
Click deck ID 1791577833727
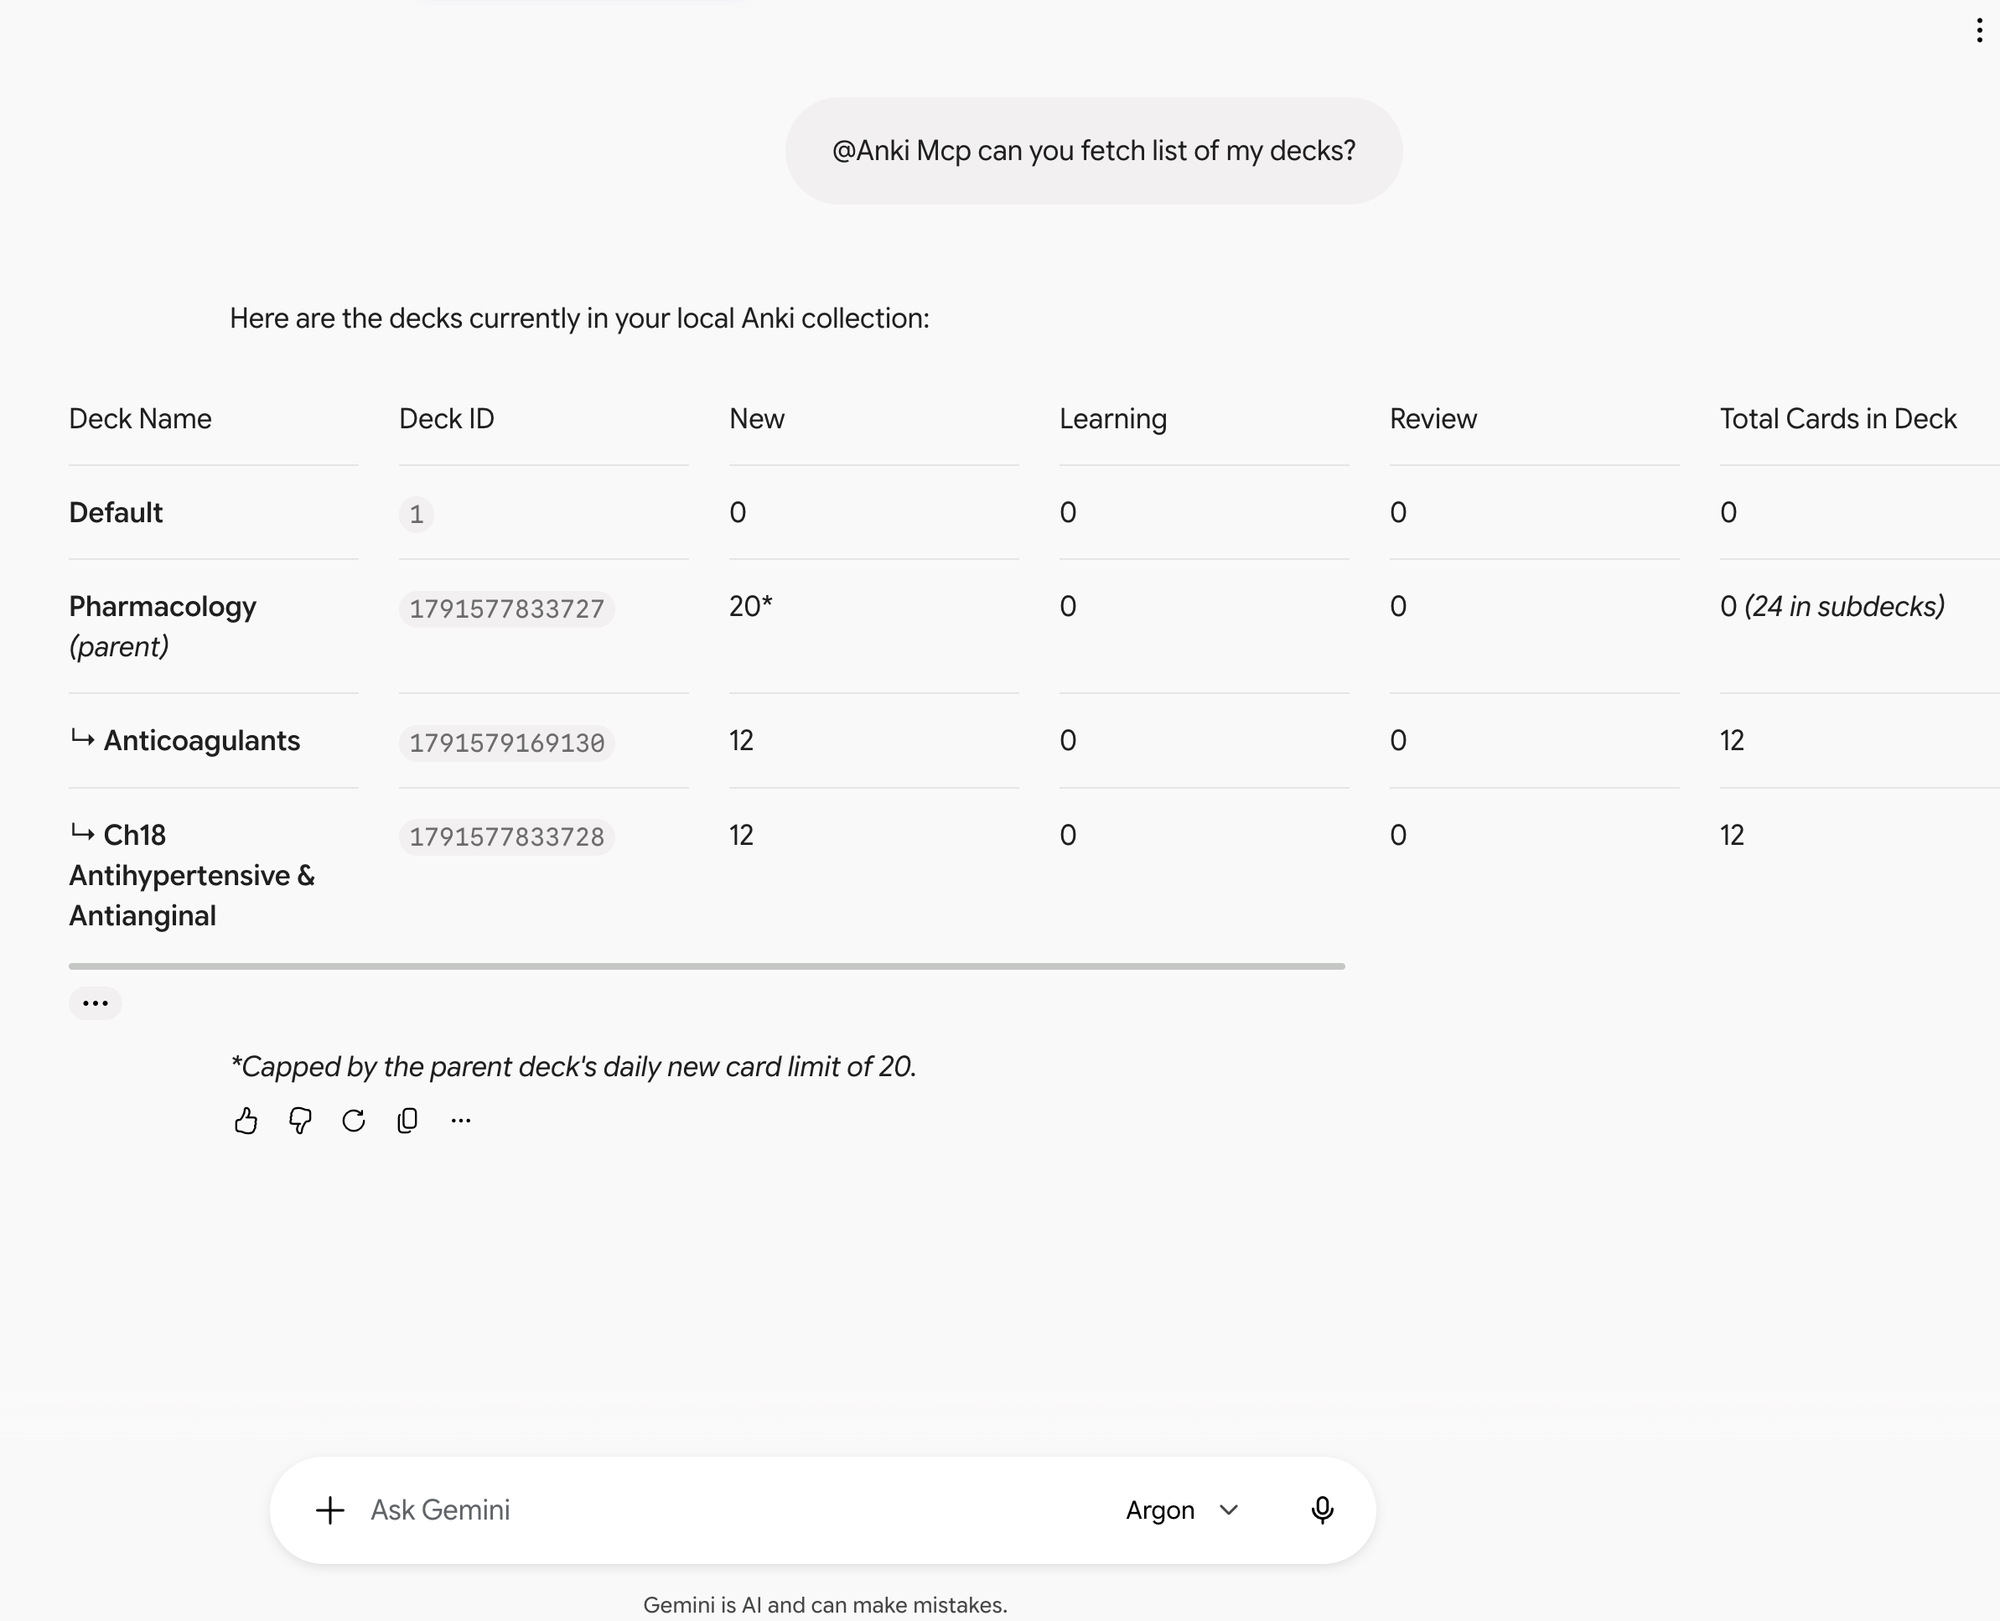(x=507, y=609)
